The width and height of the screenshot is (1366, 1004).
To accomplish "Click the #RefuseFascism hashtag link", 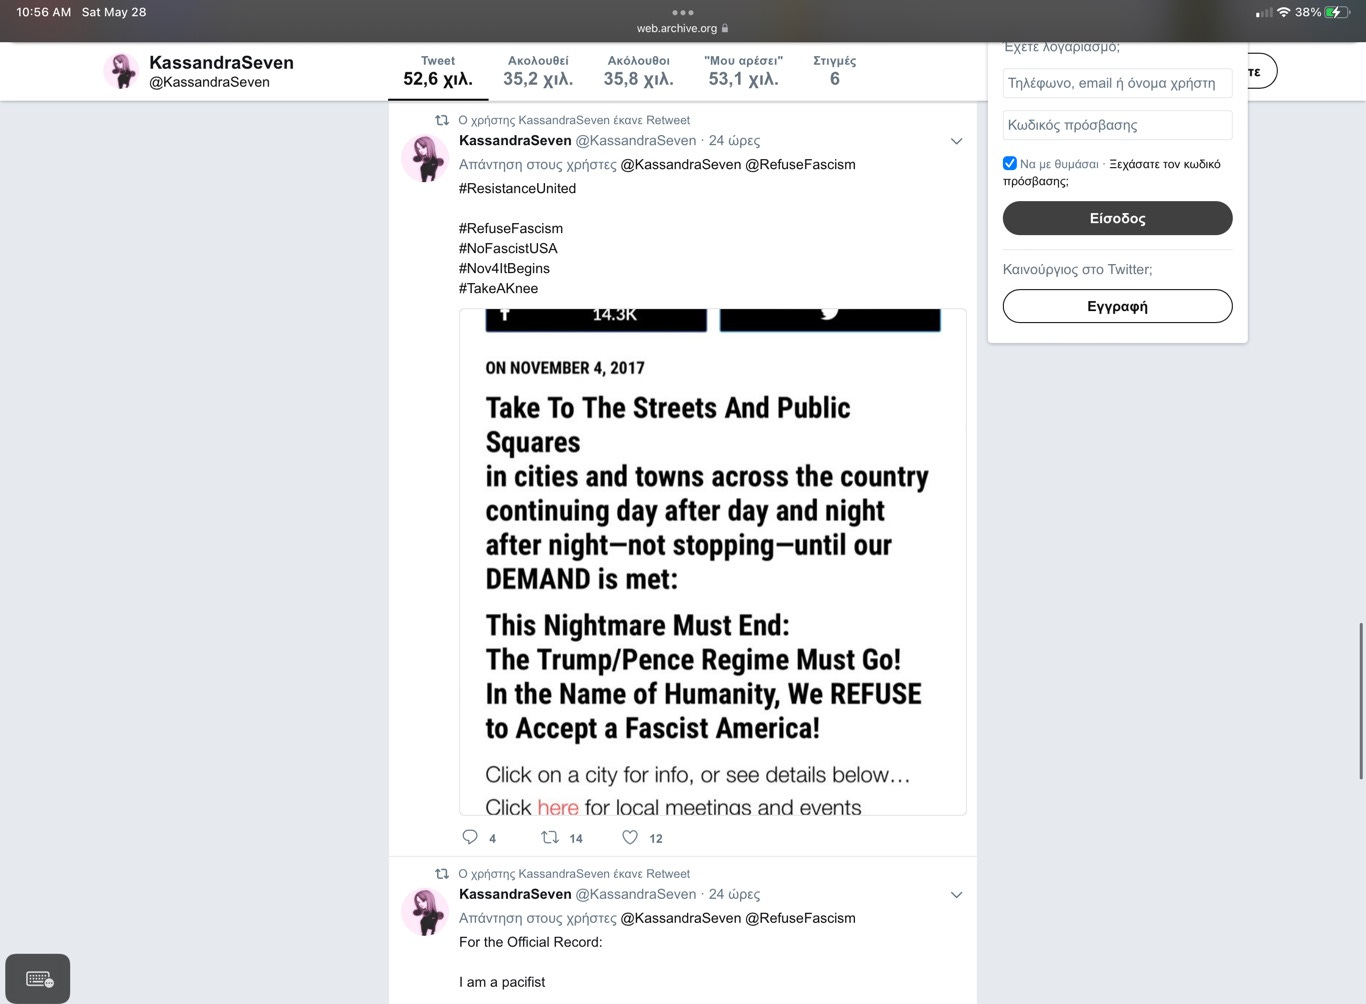I will point(511,228).
